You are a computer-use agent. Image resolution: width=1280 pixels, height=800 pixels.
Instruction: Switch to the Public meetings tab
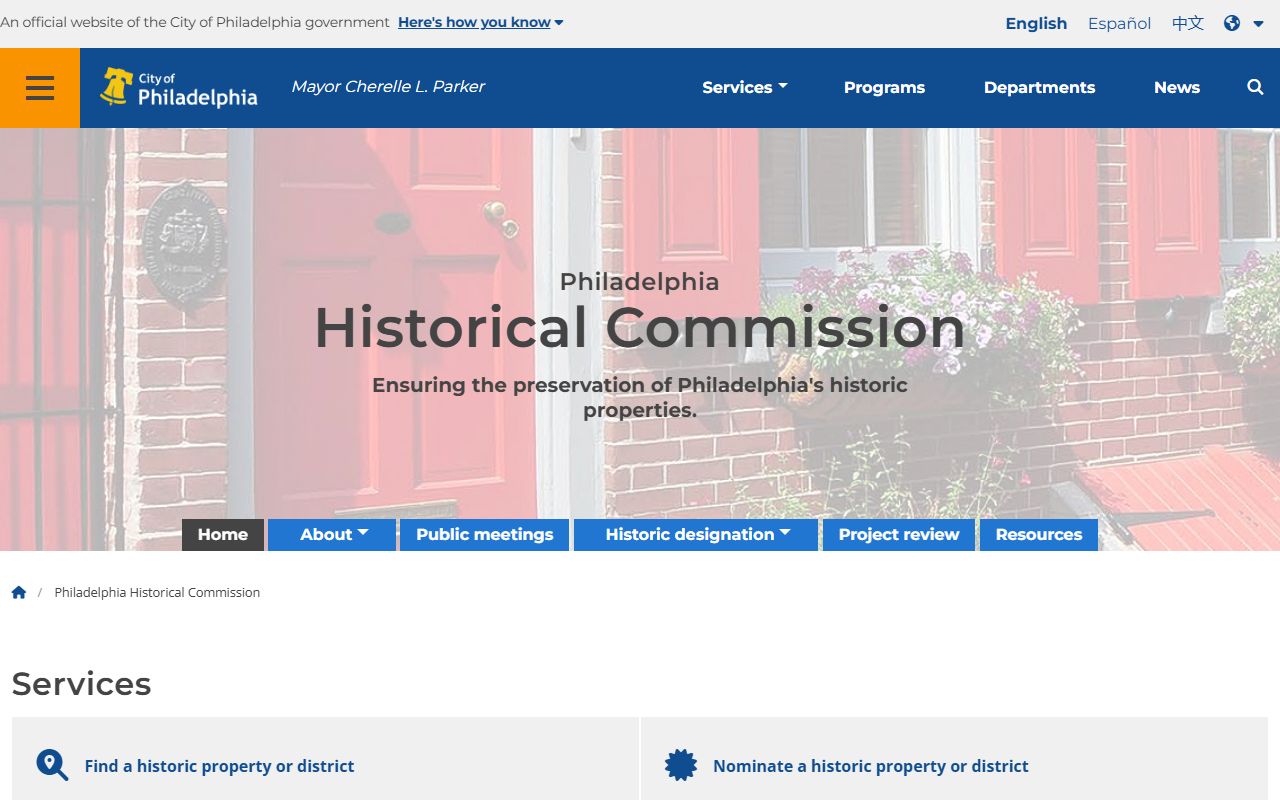pos(484,534)
